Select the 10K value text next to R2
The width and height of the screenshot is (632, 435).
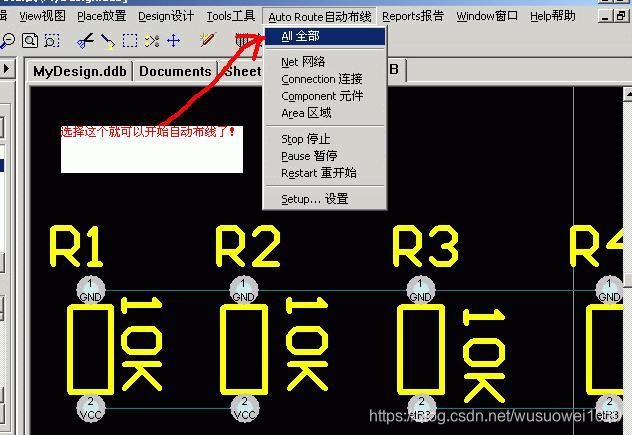point(307,344)
